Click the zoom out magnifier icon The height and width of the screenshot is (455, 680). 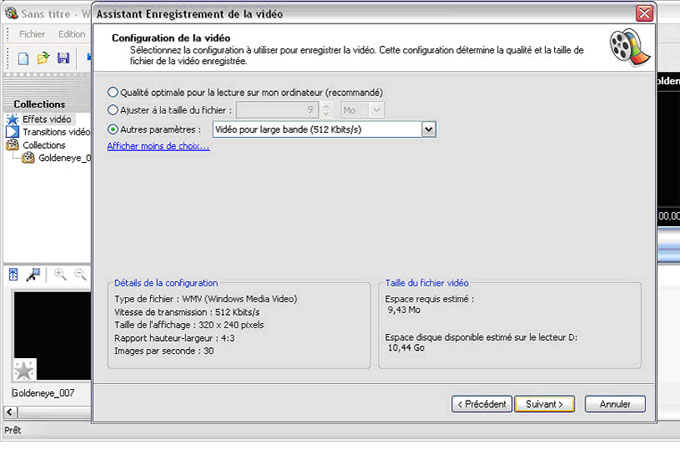[x=80, y=274]
